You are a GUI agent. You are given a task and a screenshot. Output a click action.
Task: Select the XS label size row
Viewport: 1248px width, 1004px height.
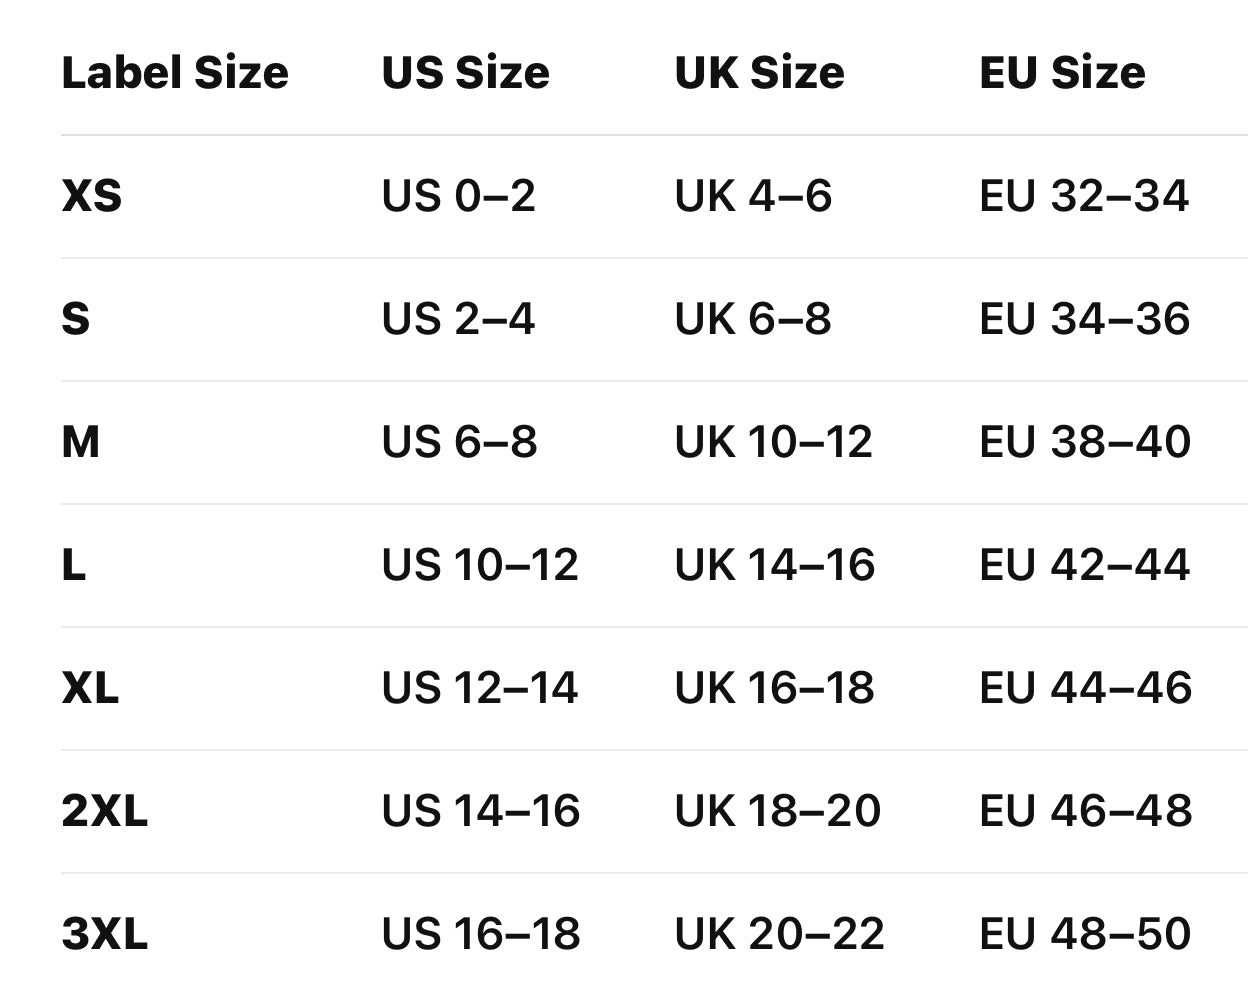point(92,196)
